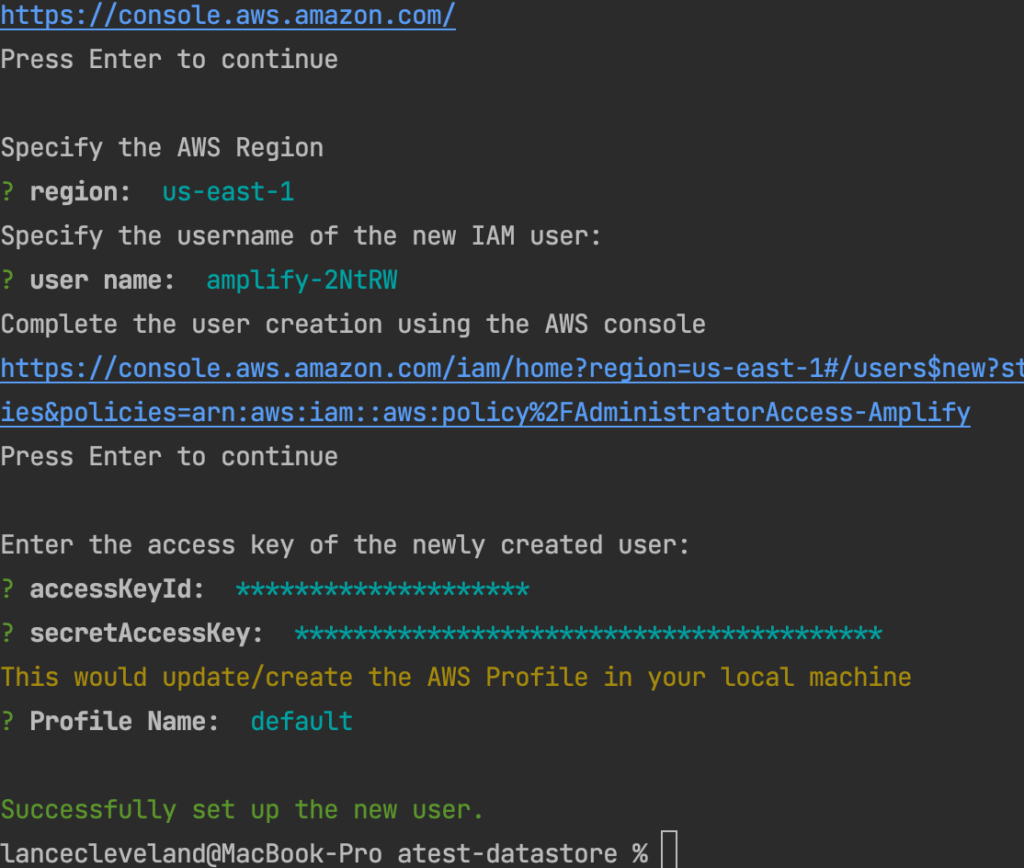Click the masked accessKeyId value
Viewport: 1024px width, 868px height.
[382, 590]
